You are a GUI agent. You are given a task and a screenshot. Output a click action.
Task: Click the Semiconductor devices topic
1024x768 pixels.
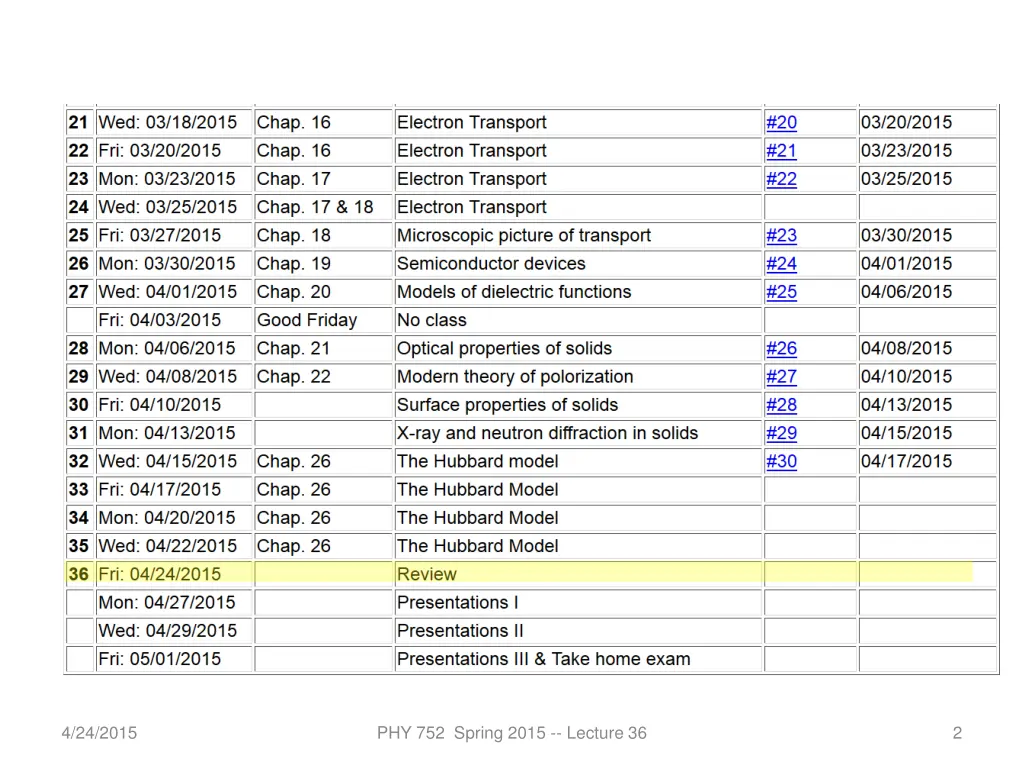click(x=491, y=264)
